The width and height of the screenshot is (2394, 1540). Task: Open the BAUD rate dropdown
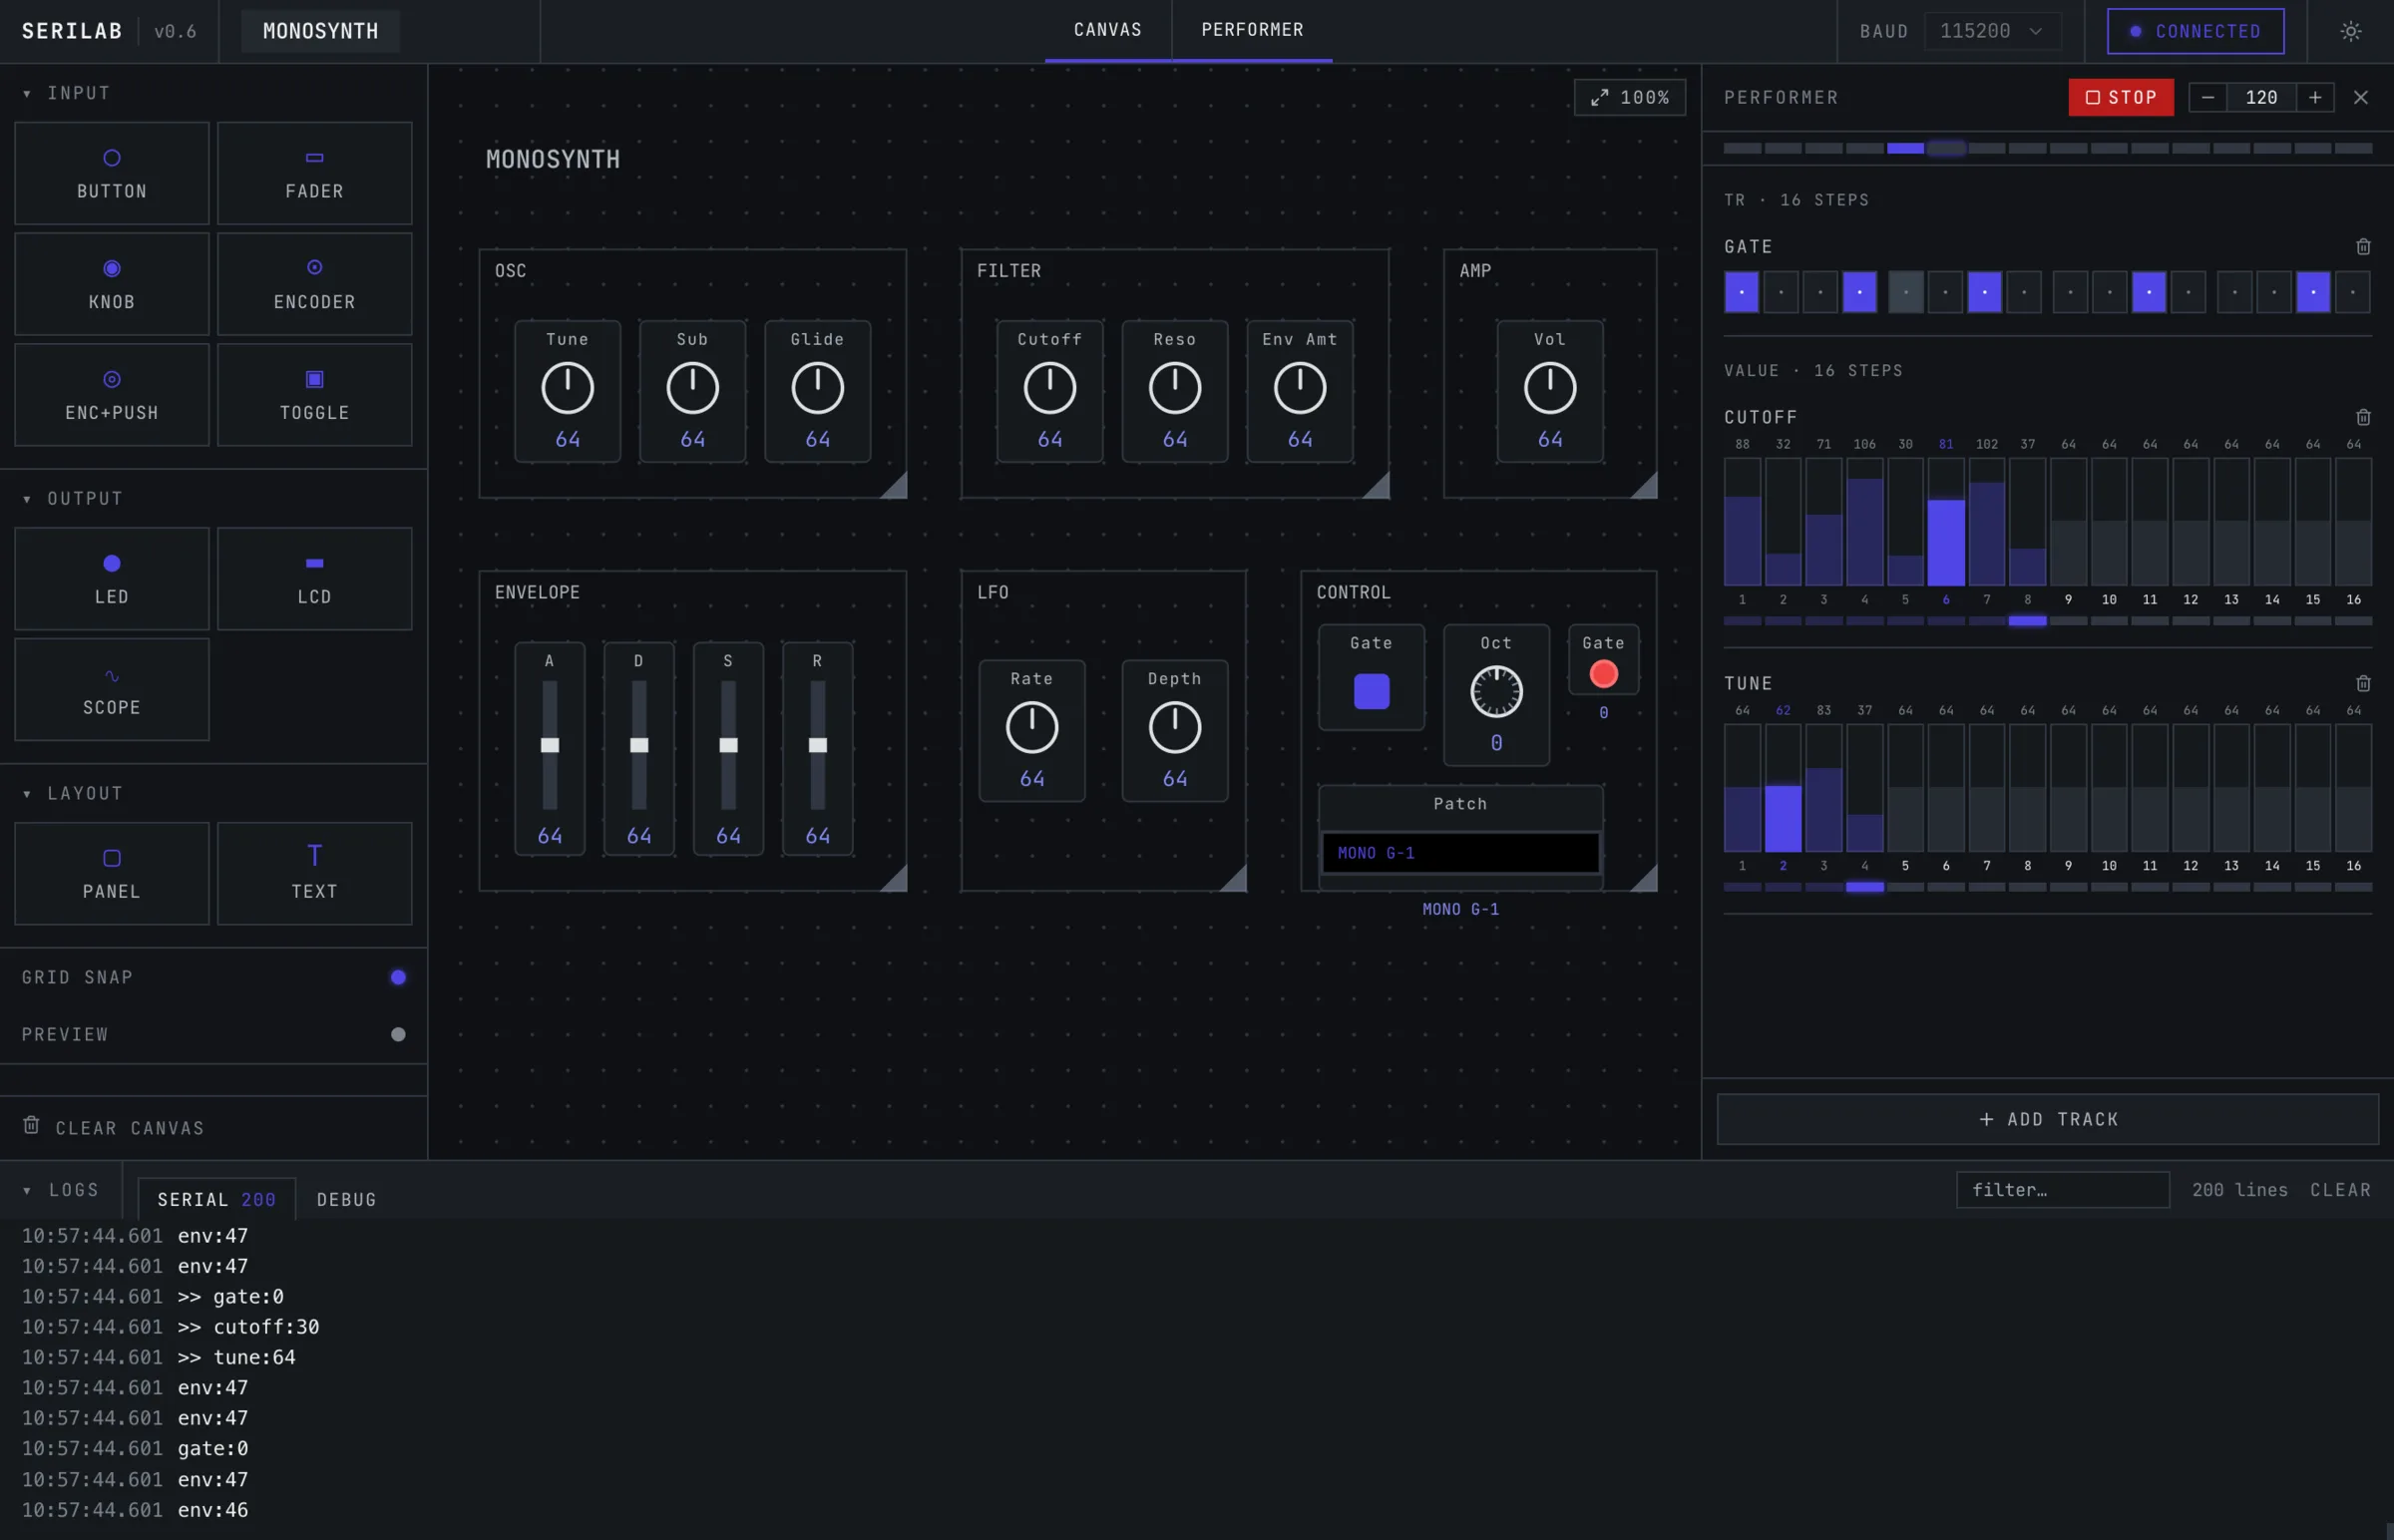[x=1993, y=31]
